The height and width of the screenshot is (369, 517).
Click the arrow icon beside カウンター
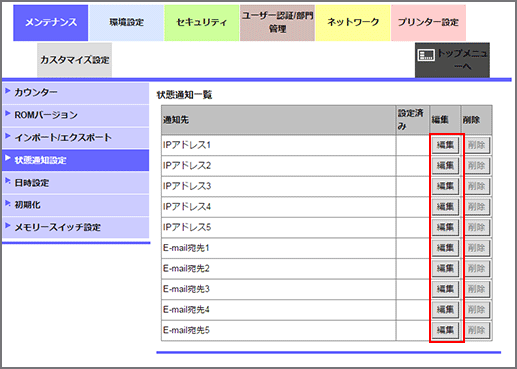click(8, 91)
